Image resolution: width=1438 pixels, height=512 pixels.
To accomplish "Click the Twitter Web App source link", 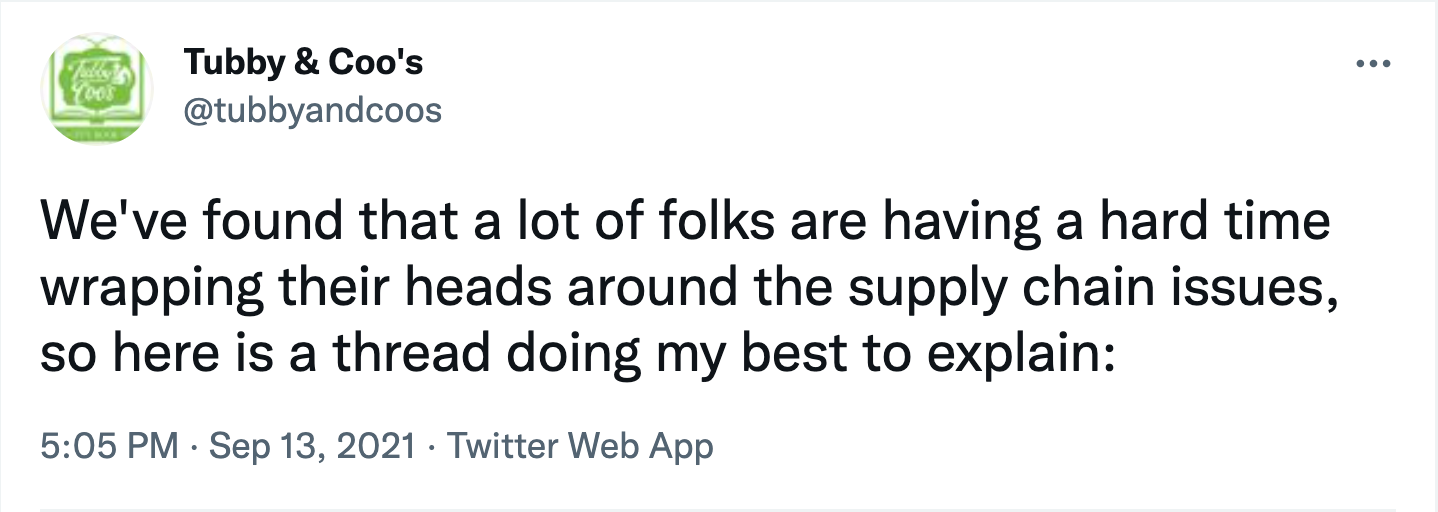I will (x=580, y=445).
